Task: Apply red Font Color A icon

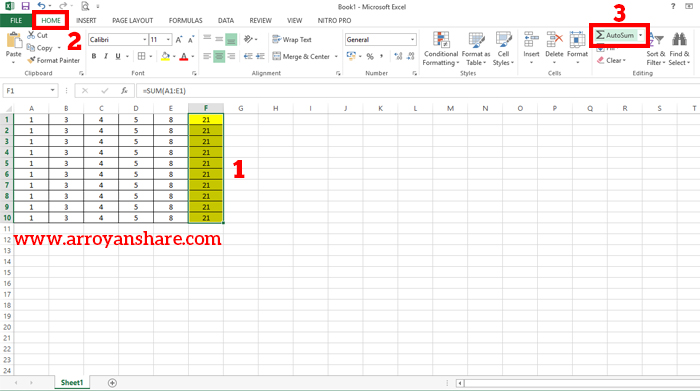Action: pyautogui.click(x=183, y=57)
